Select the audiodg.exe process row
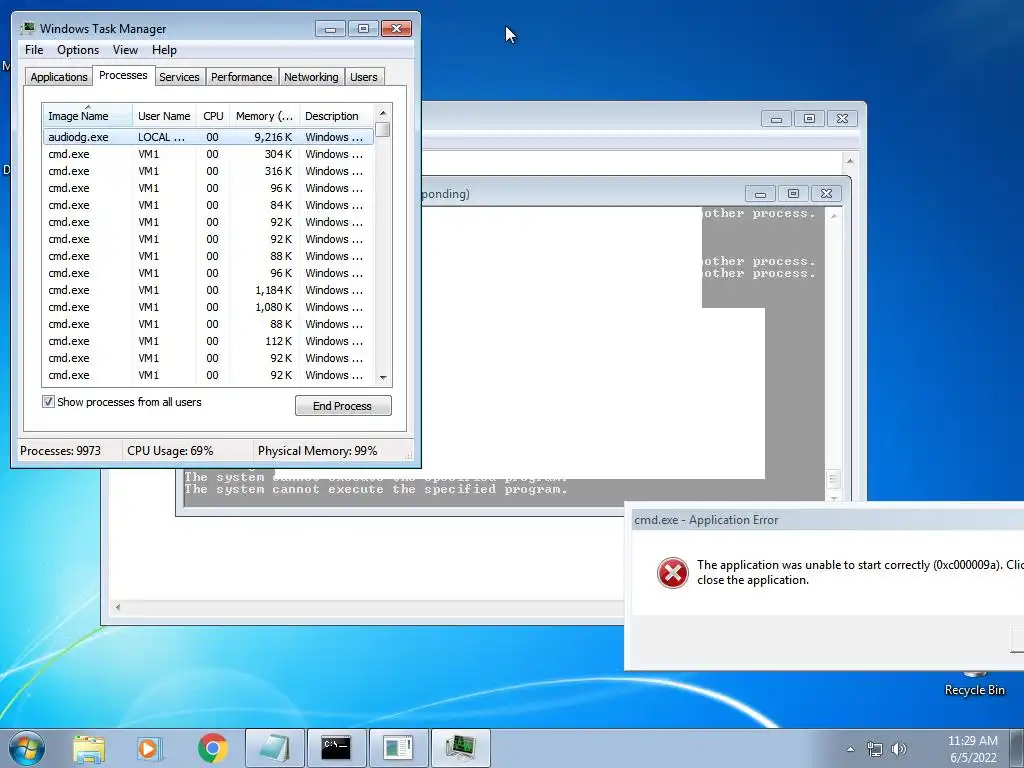The height and width of the screenshot is (768, 1024). pos(208,137)
